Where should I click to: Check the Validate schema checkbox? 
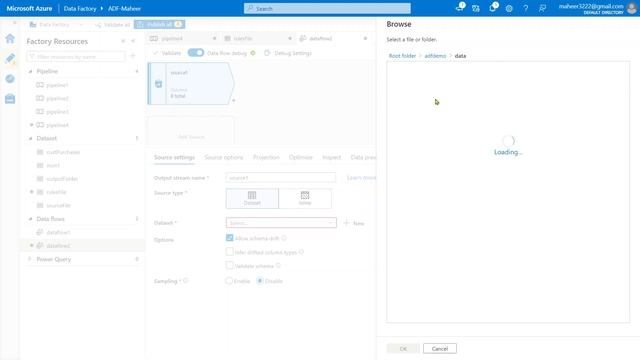(x=229, y=265)
